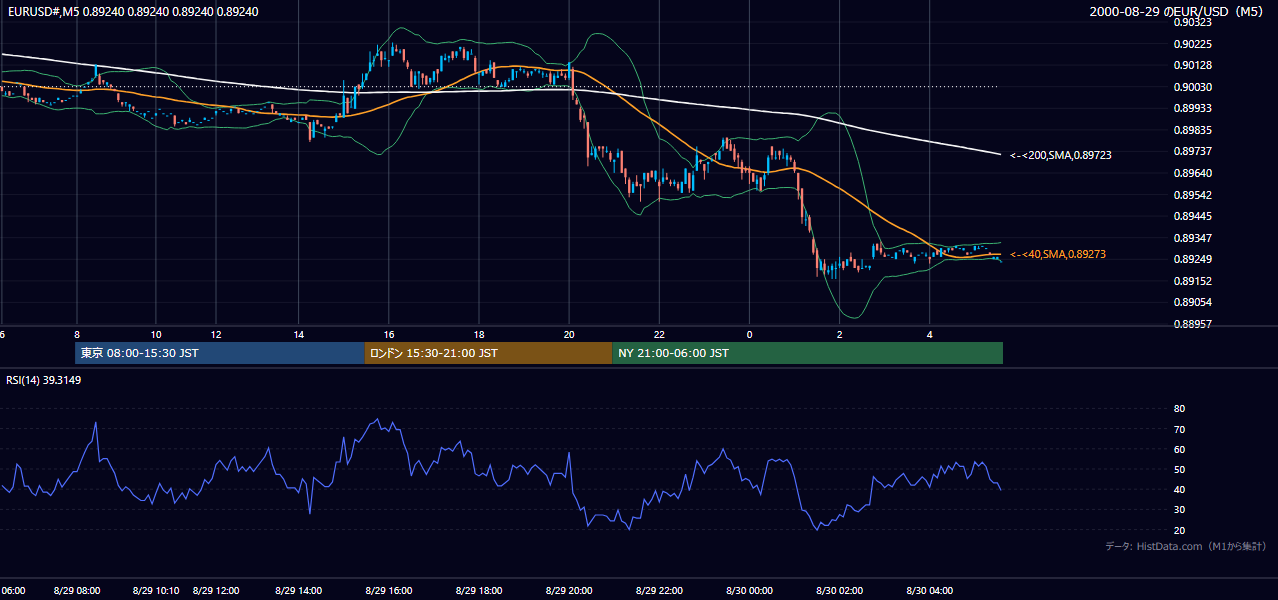The width and height of the screenshot is (1278, 600).
Task: Click hour tick 22 on the price chart axis
Action: point(659,334)
